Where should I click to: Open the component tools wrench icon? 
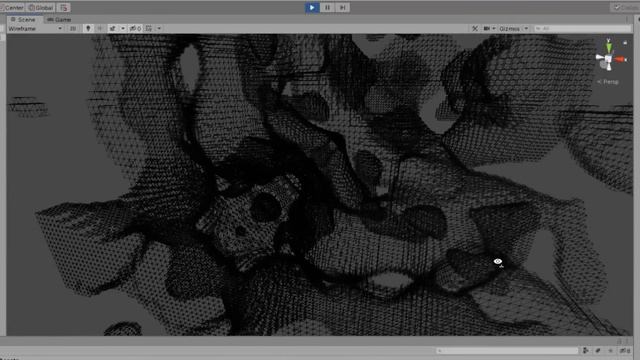pos(475,29)
